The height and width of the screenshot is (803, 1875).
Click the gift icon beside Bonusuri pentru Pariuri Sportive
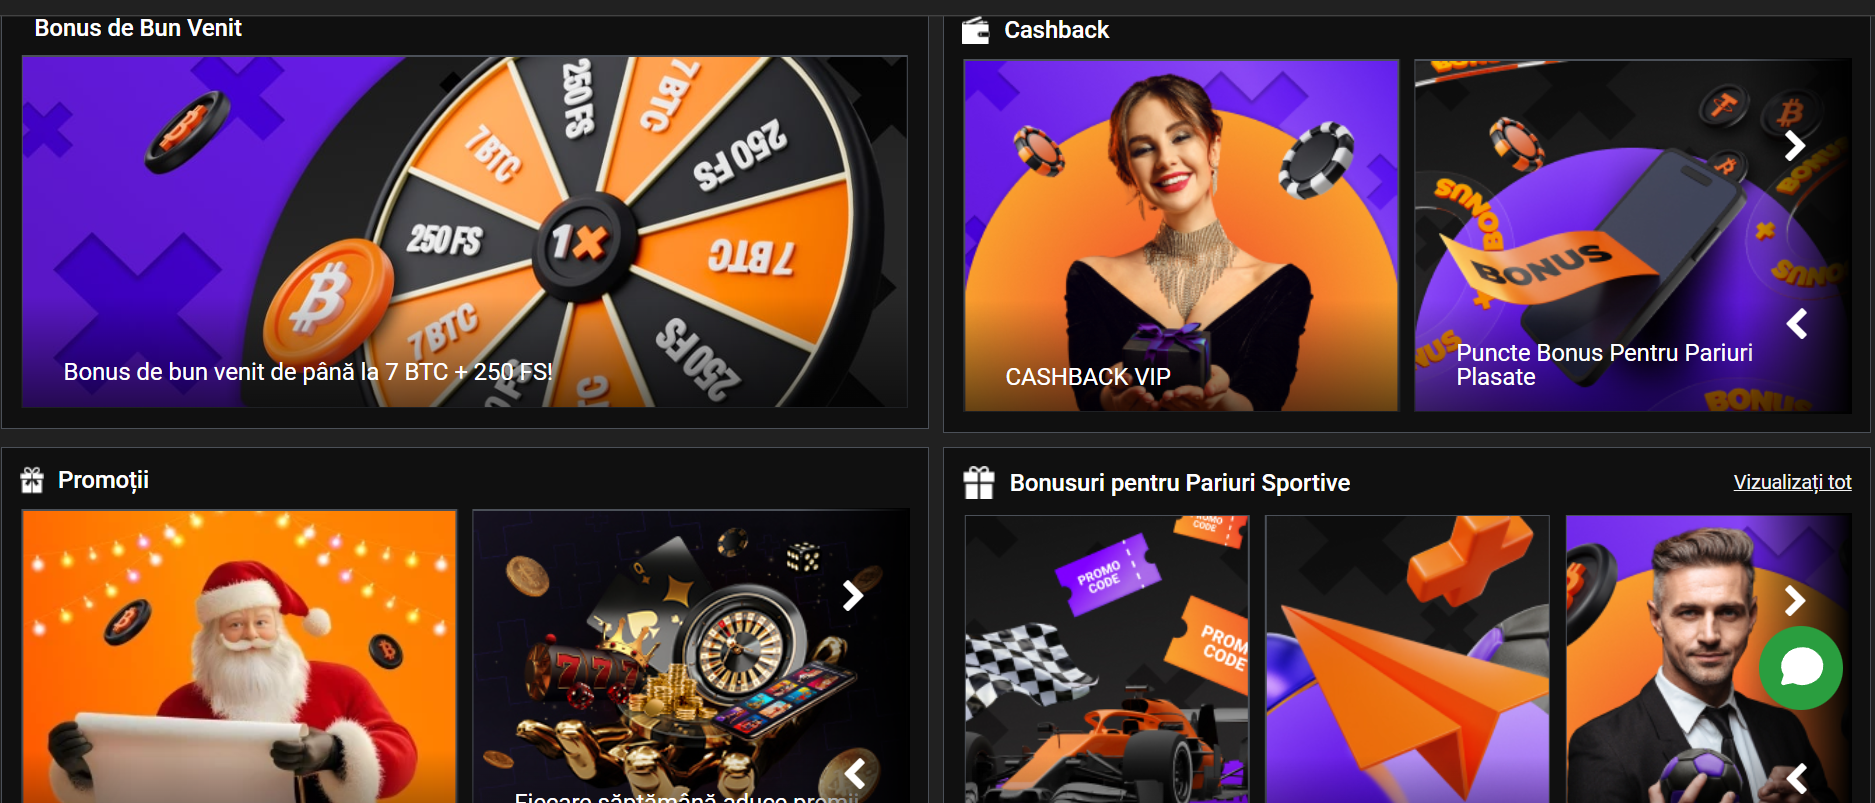click(x=979, y=483)
